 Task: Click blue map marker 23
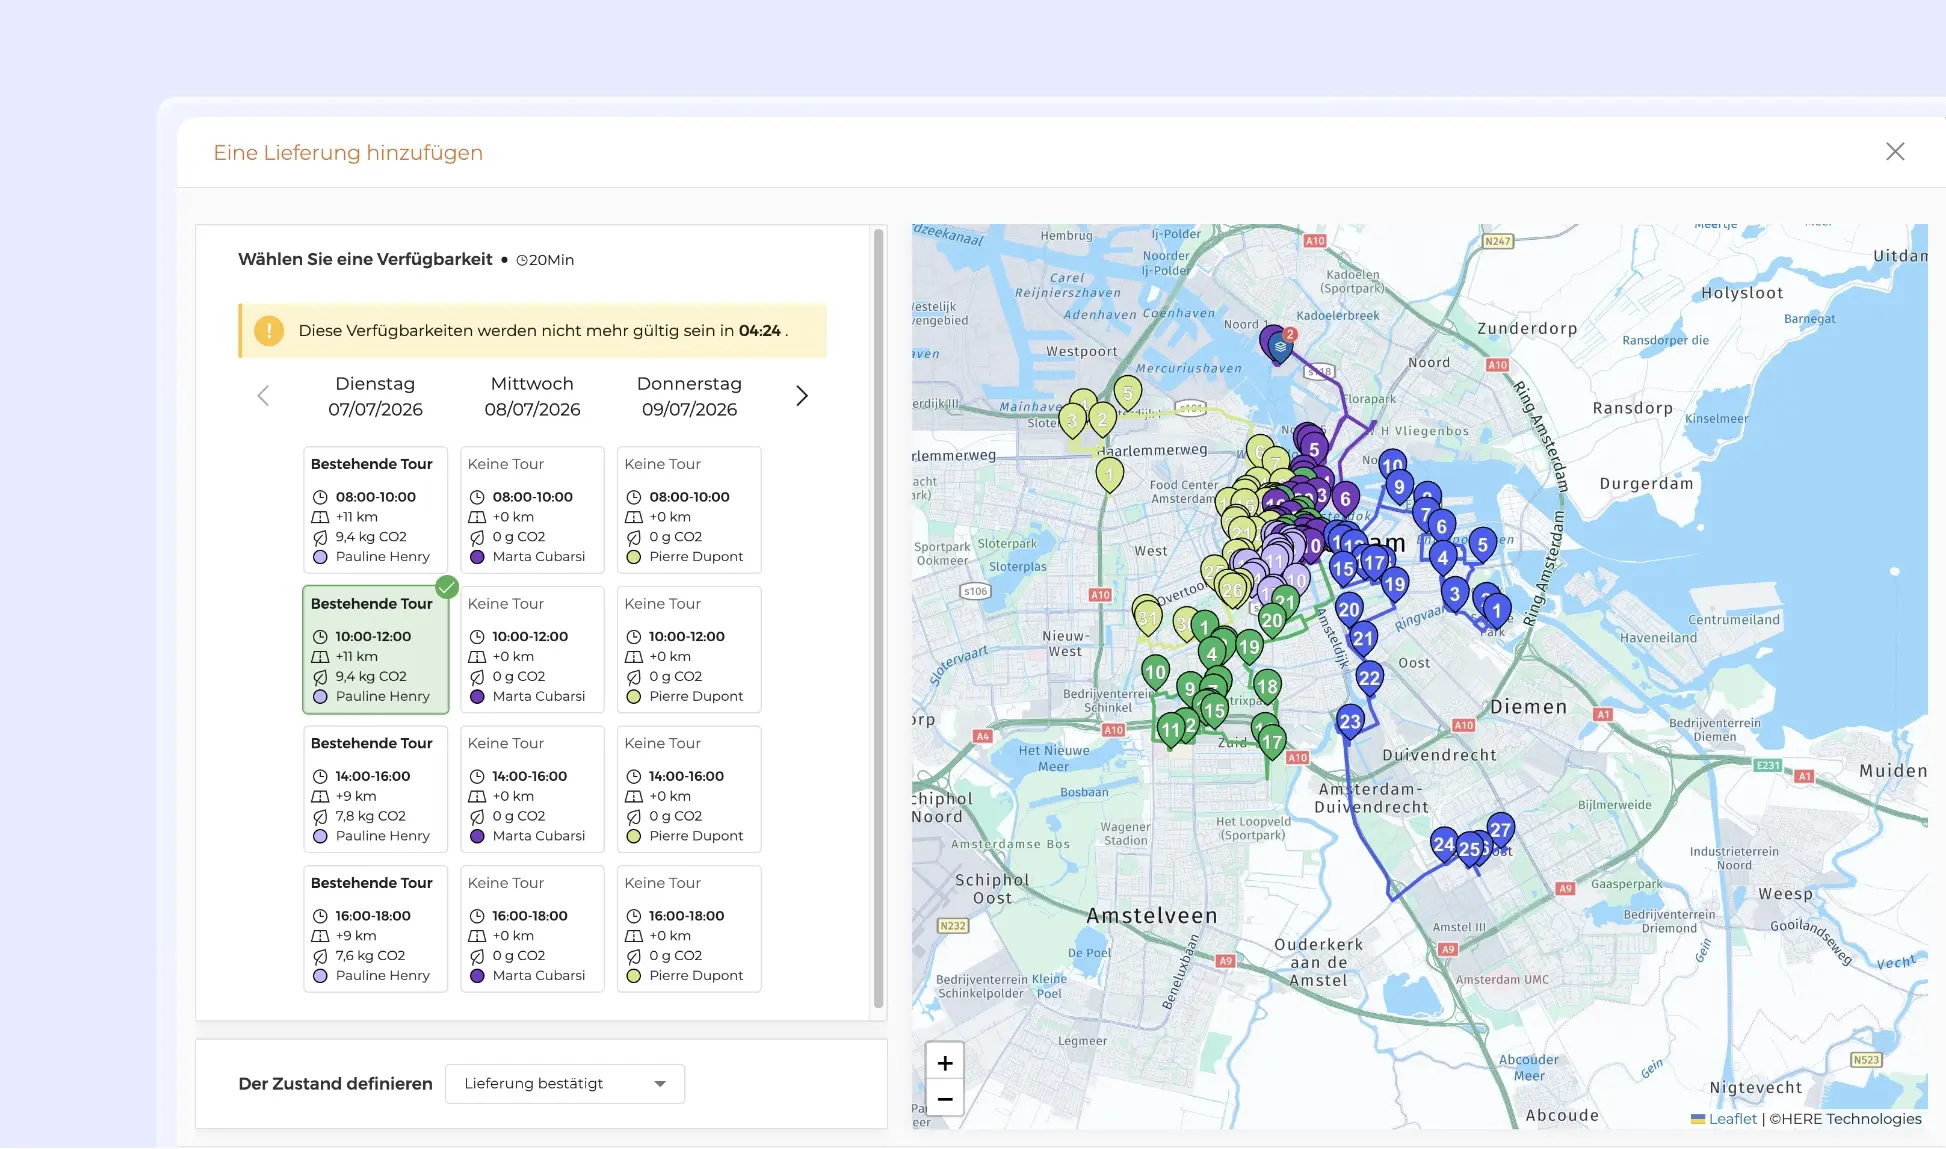[x=1350, y=722]
